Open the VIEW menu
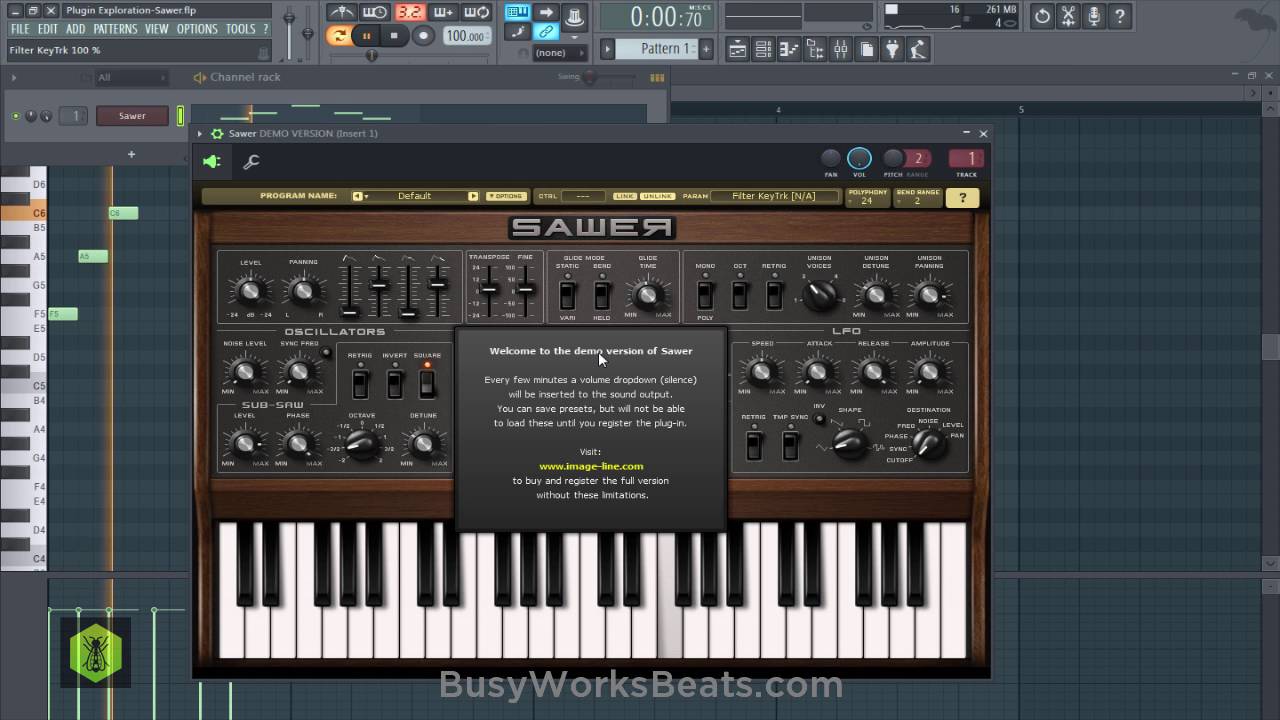The image size is (1280, 720). [x=157, y=29]
